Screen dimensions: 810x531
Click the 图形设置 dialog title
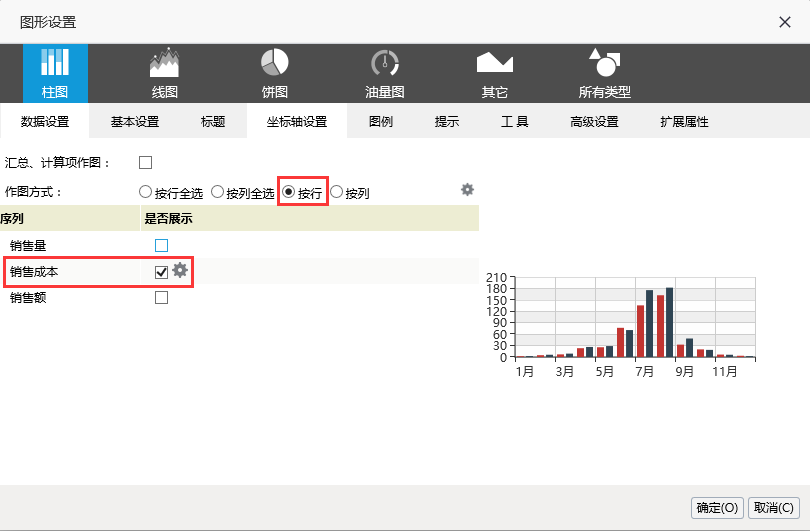tap(48, 22)
